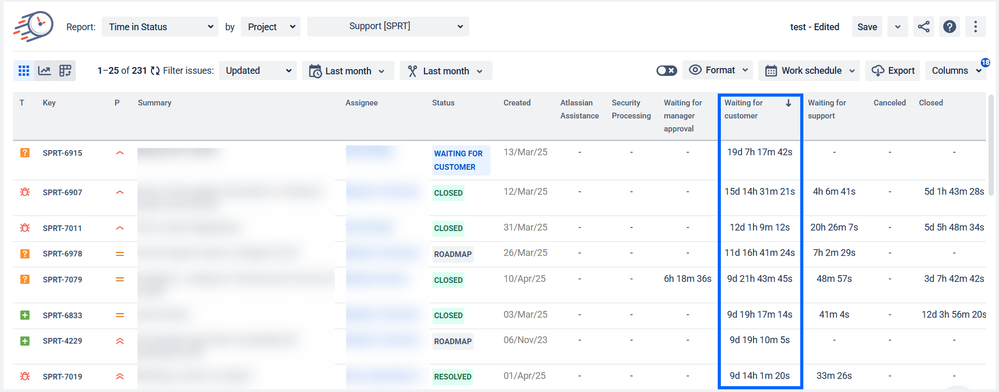Open the scissors Last month dropdown

click(446, 71)
